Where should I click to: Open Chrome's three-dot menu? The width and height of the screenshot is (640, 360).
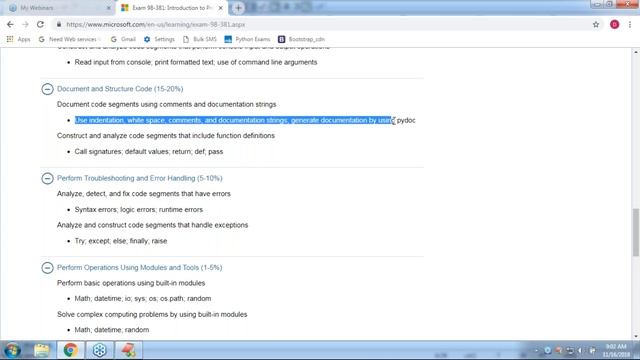coord(630,24)
